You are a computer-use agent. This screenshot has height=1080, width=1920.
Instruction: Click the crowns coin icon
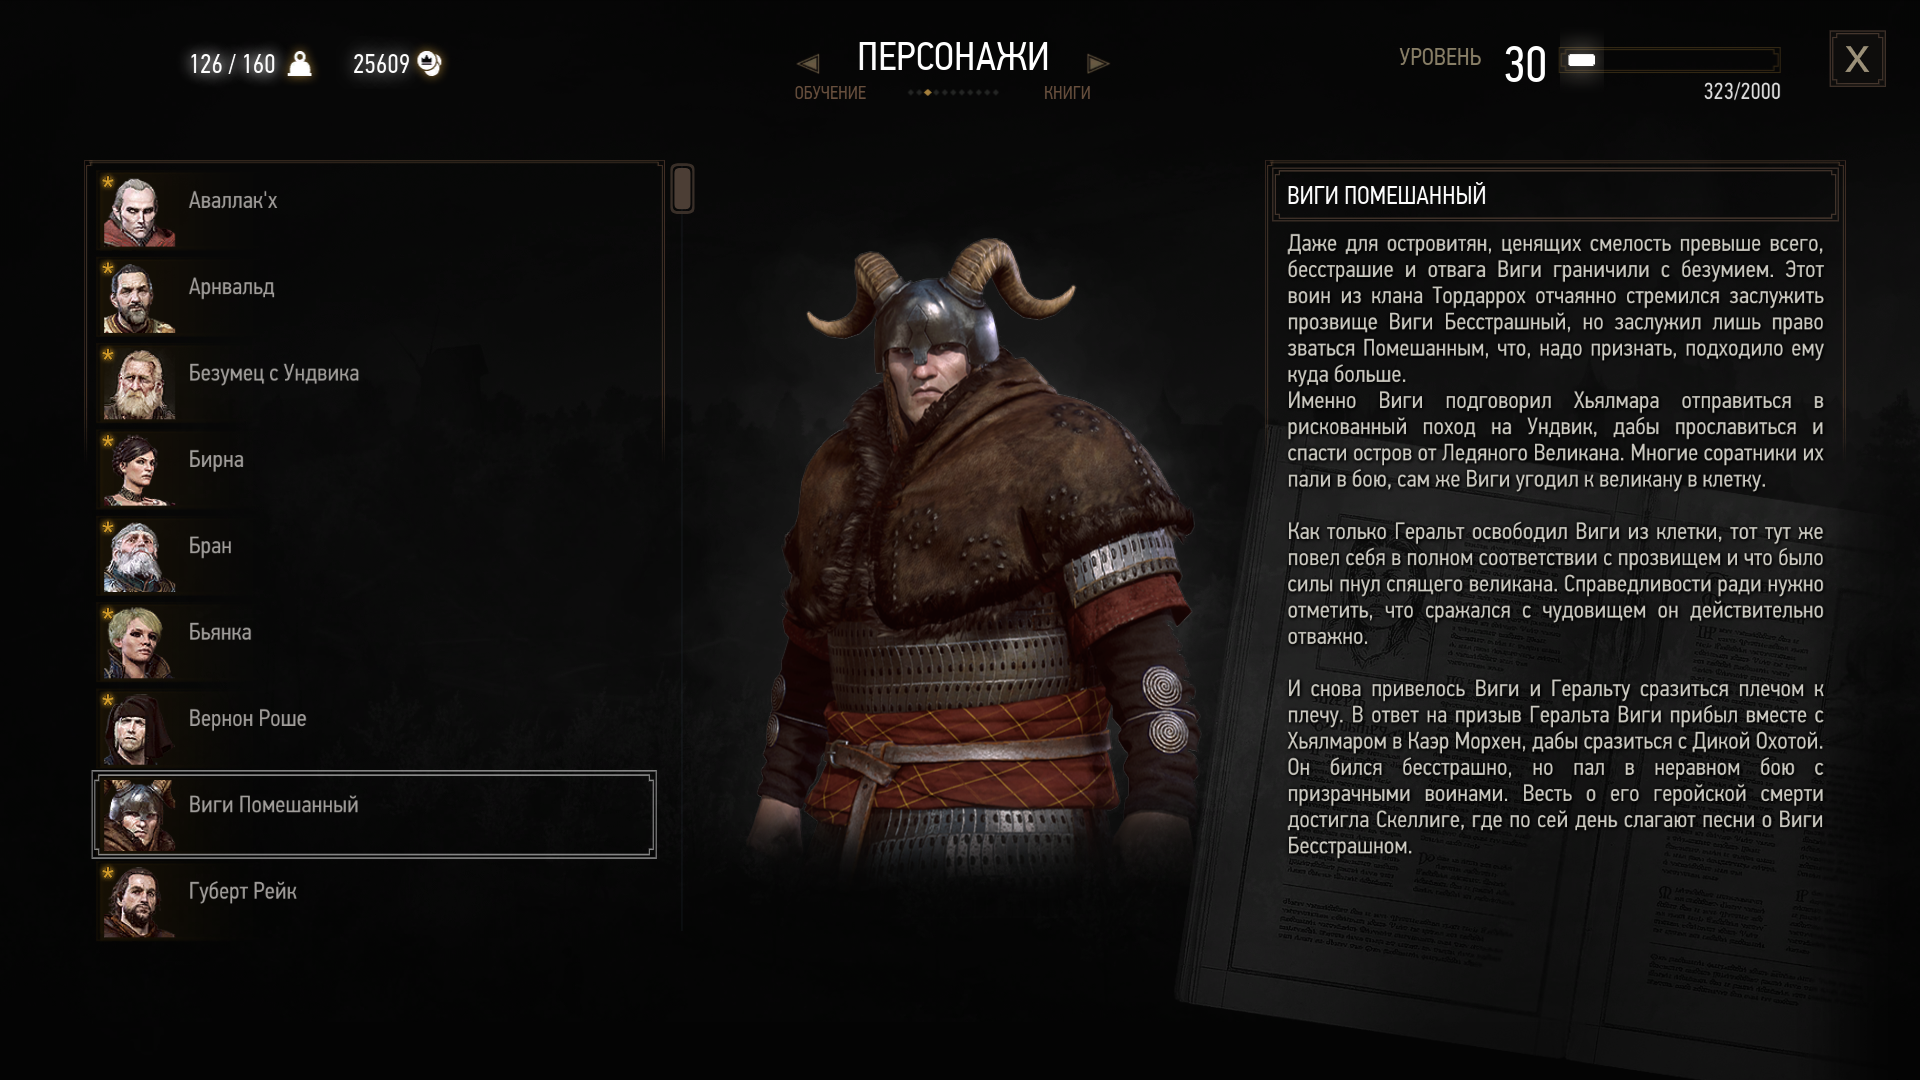[x=429, y=64]
